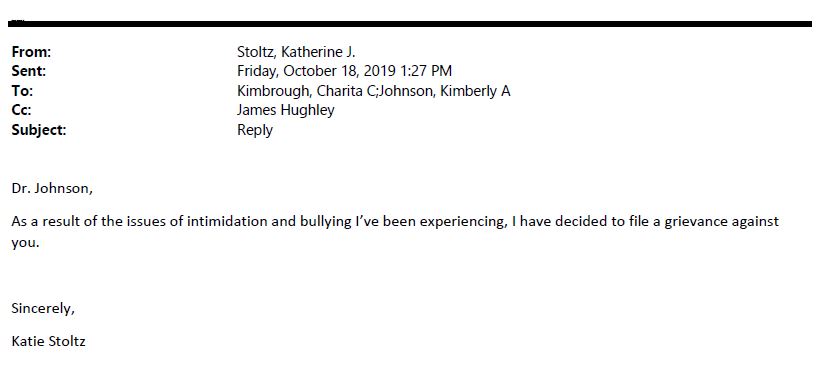Screen dimensions: 818x377
Task: Click the black header divider line
Action: [410, 24]
